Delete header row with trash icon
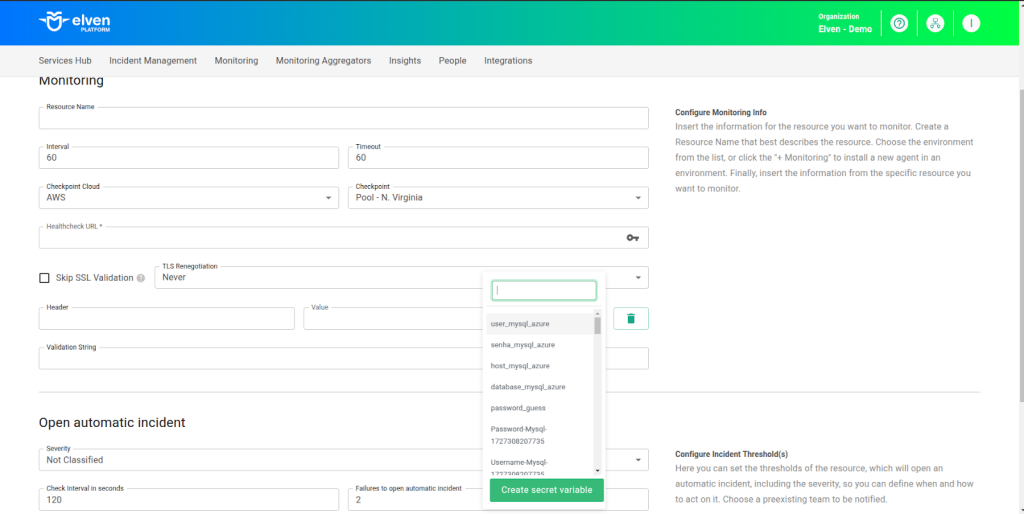 (630, 318)
